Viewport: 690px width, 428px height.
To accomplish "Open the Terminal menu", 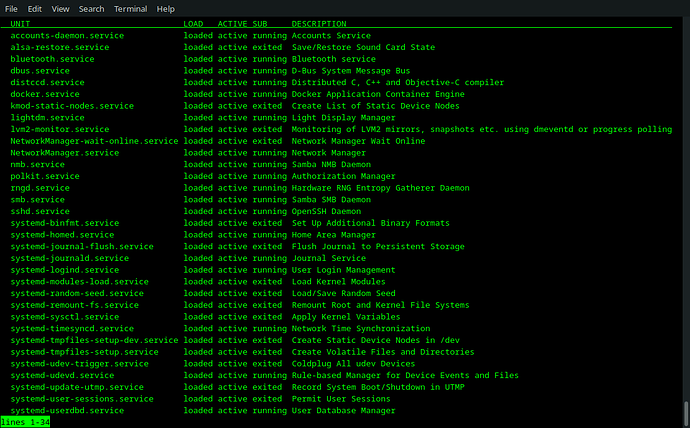I will (131, 9).
